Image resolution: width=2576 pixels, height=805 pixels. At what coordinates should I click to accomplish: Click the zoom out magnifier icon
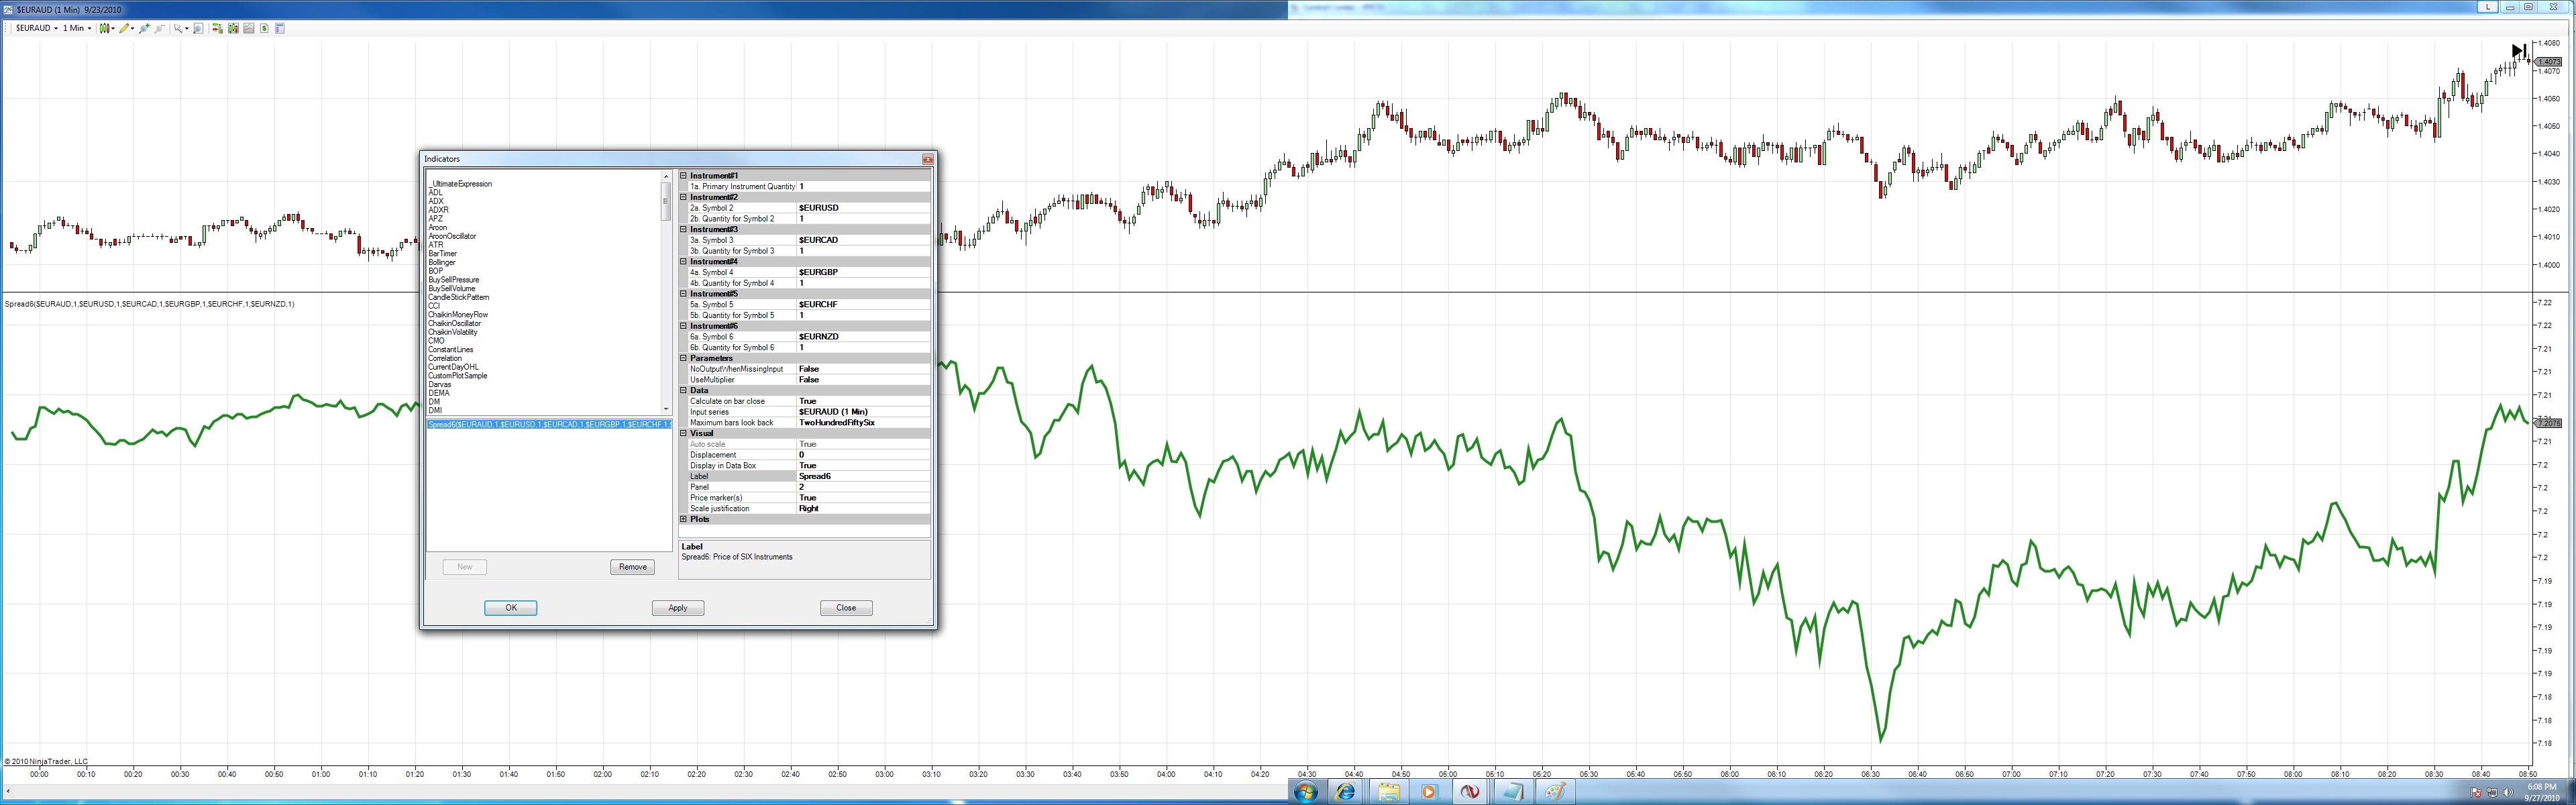(x=159, y=28)
